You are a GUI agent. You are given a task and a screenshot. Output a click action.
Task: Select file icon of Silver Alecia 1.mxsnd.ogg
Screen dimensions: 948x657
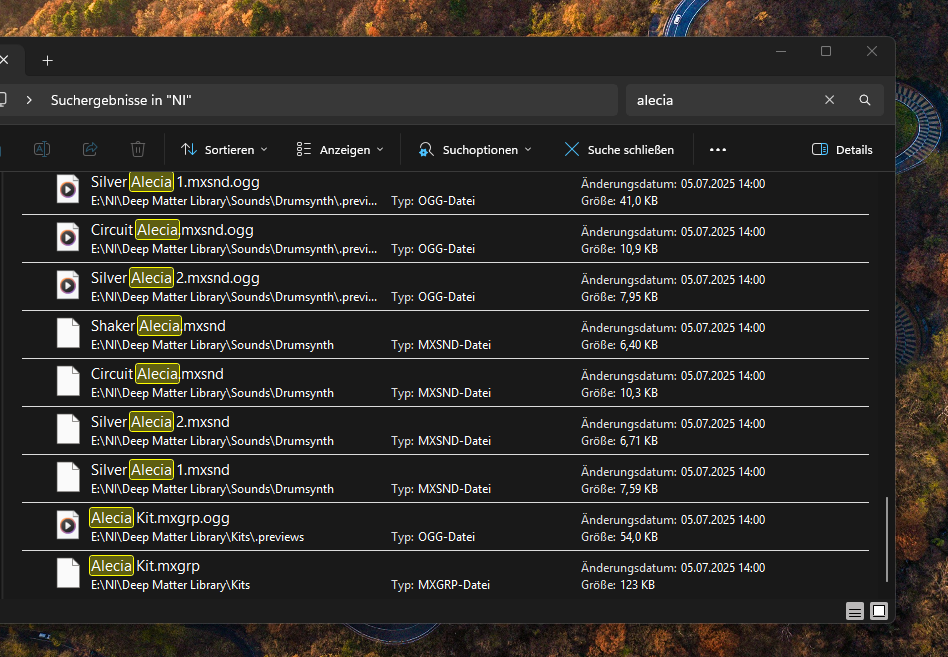click(x=68, y=189)
